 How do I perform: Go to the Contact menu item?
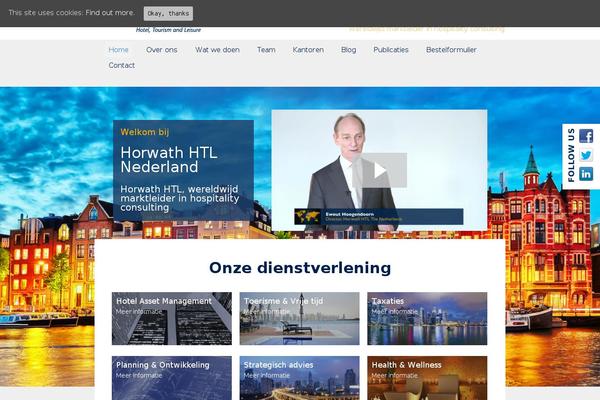(122, 65)
